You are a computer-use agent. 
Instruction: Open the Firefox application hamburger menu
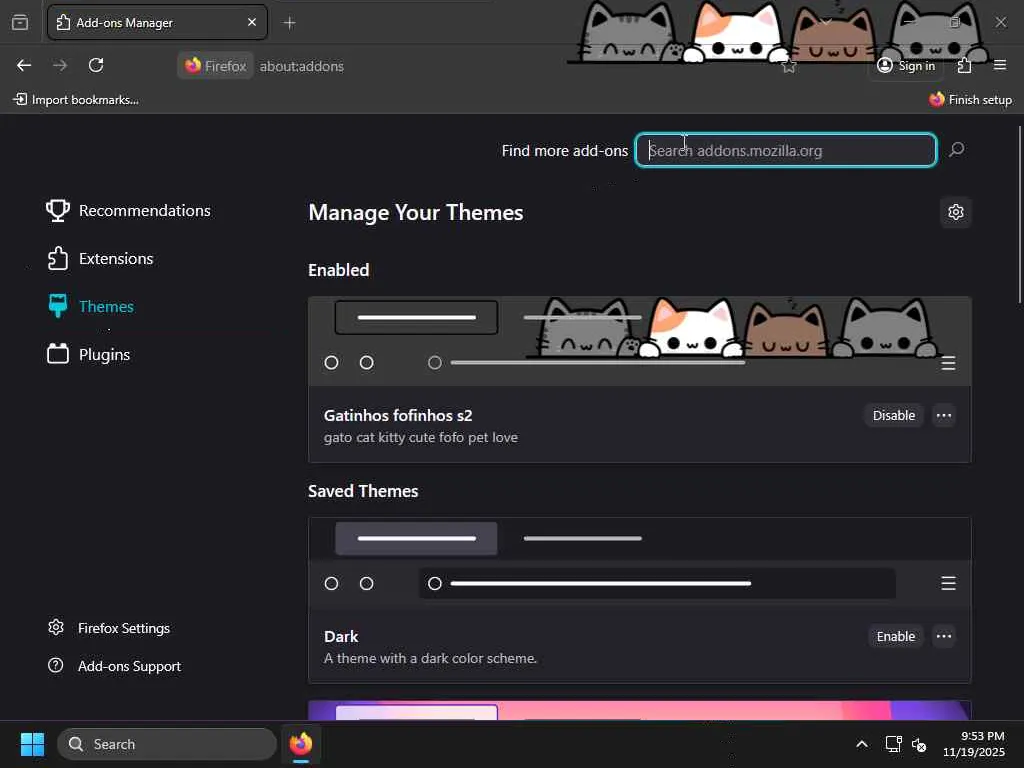(1000, 65)
